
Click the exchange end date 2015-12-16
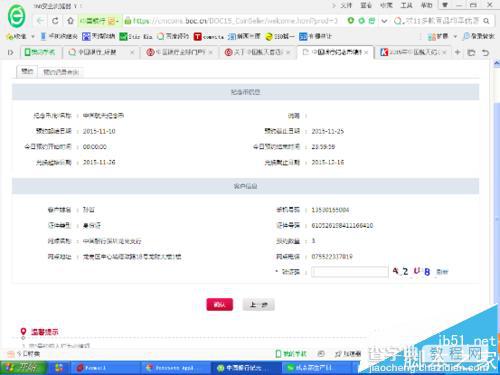(327, 162)
